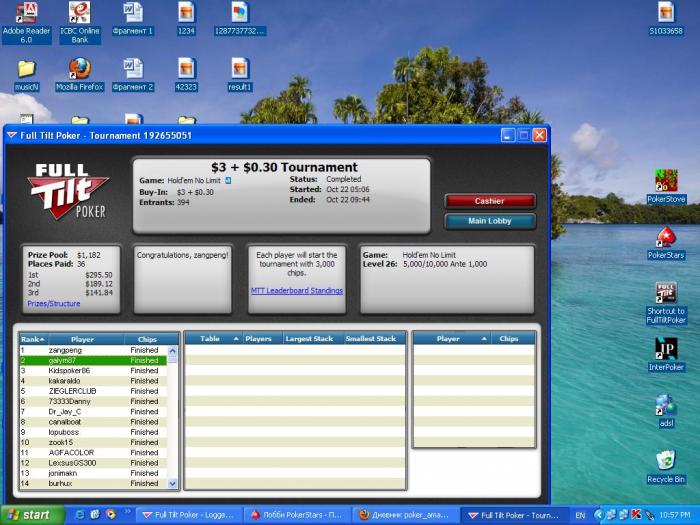The height and width of the screenshot is (525, 700).
Task: Select the 1234 file icon
Action: pos(186,20)
